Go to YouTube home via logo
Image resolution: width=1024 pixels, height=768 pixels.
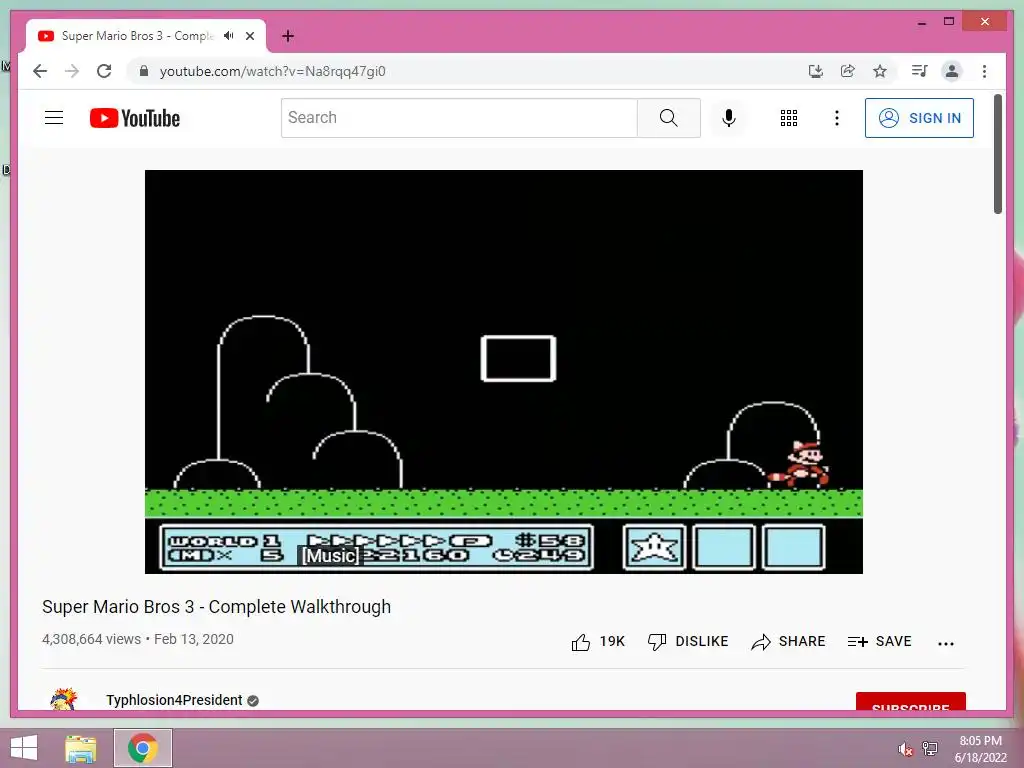point(135,118)
